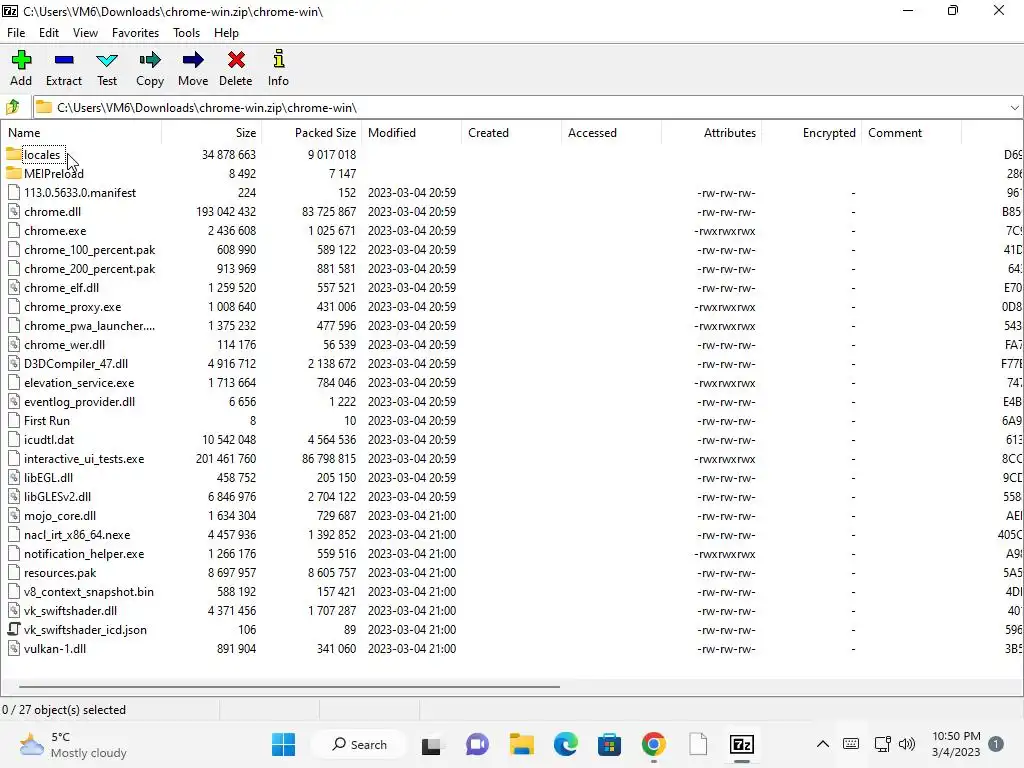Select the MEIPreload folder icon

tap(13, 173)
